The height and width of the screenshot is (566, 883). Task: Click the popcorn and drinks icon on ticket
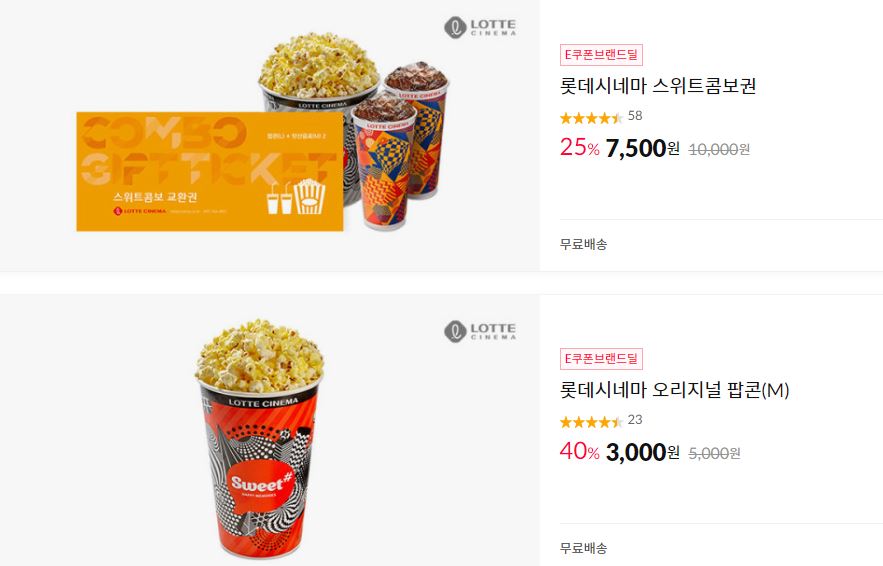[x=296, y=197]
